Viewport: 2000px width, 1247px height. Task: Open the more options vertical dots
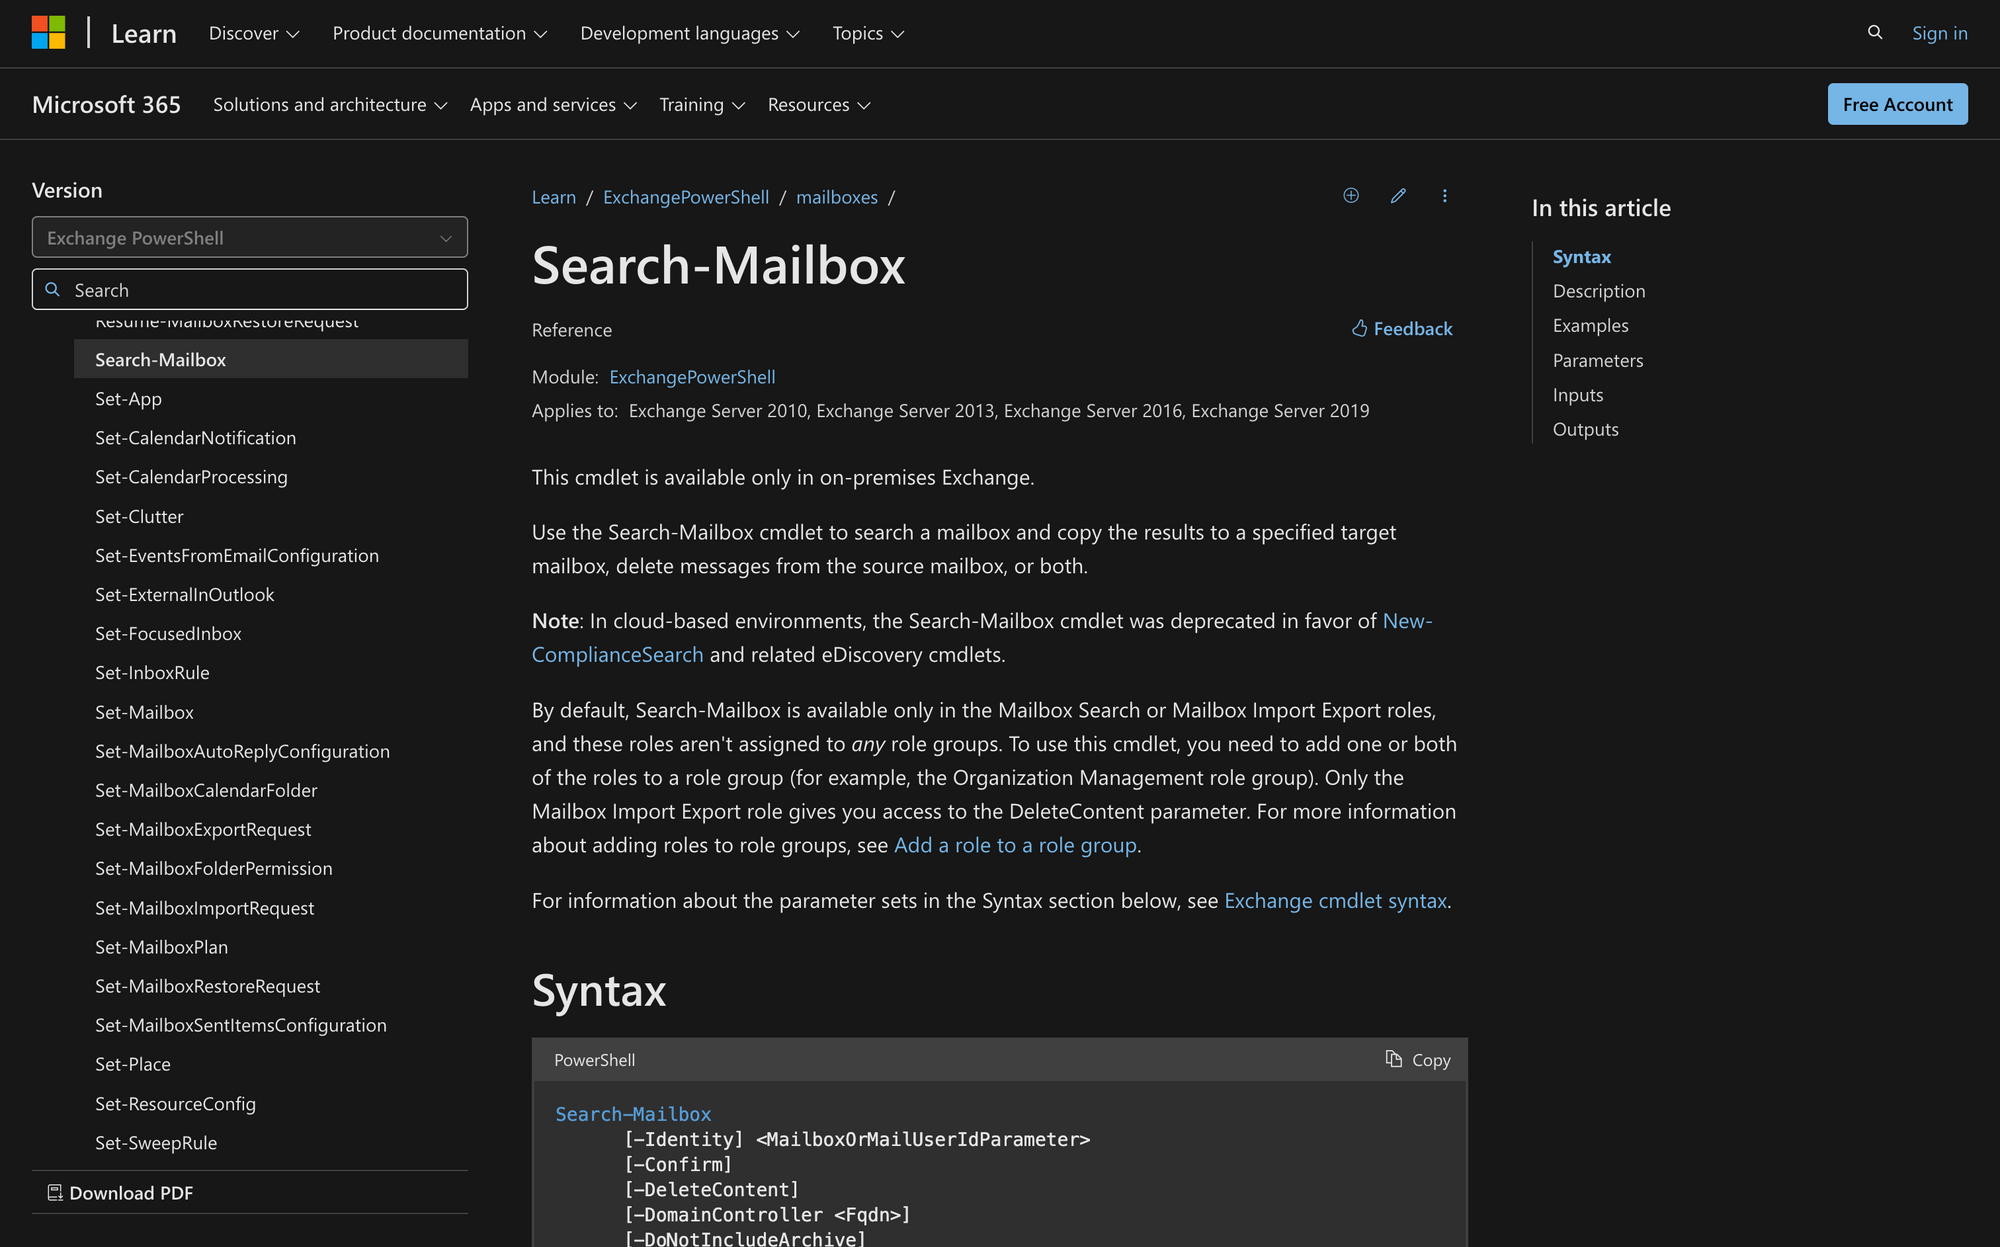[1444, 196]
